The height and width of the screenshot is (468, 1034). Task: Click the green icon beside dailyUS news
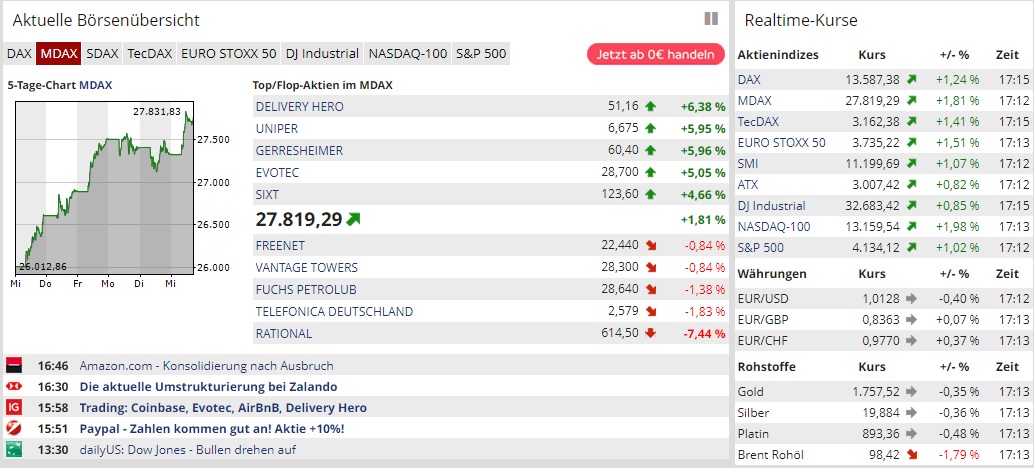[14, 450]
